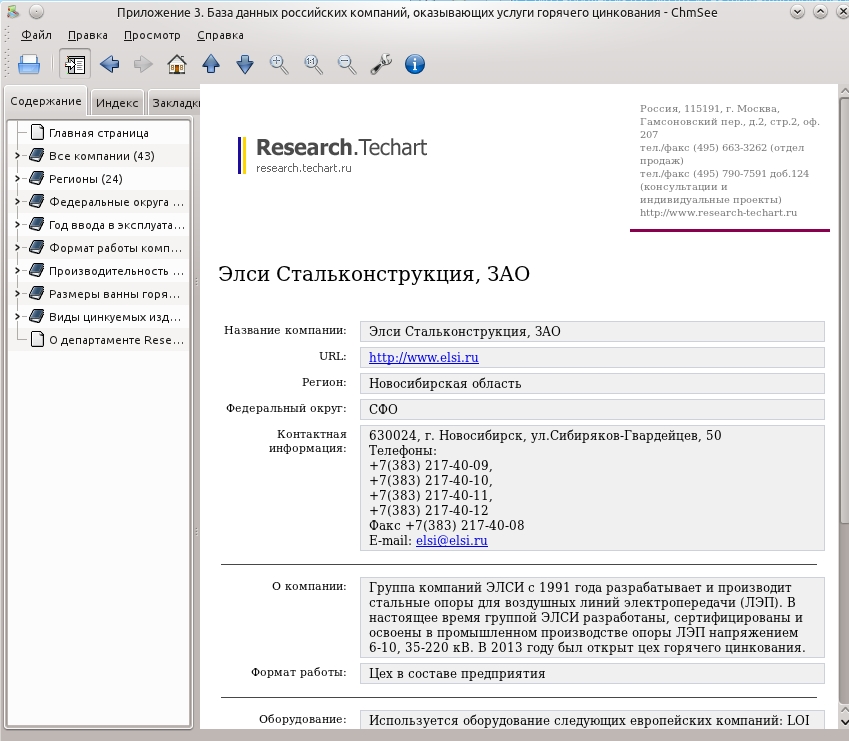
Task: Expand Размеры ванны горя... node
Action: [17, 294]
